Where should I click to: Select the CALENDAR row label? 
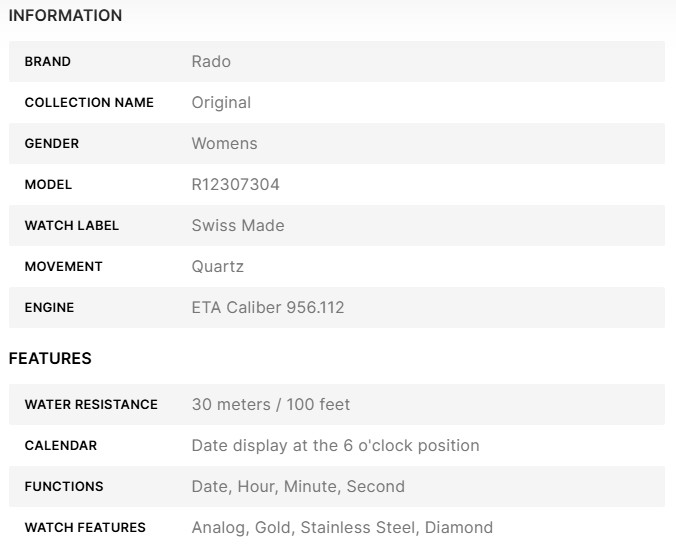60,446
